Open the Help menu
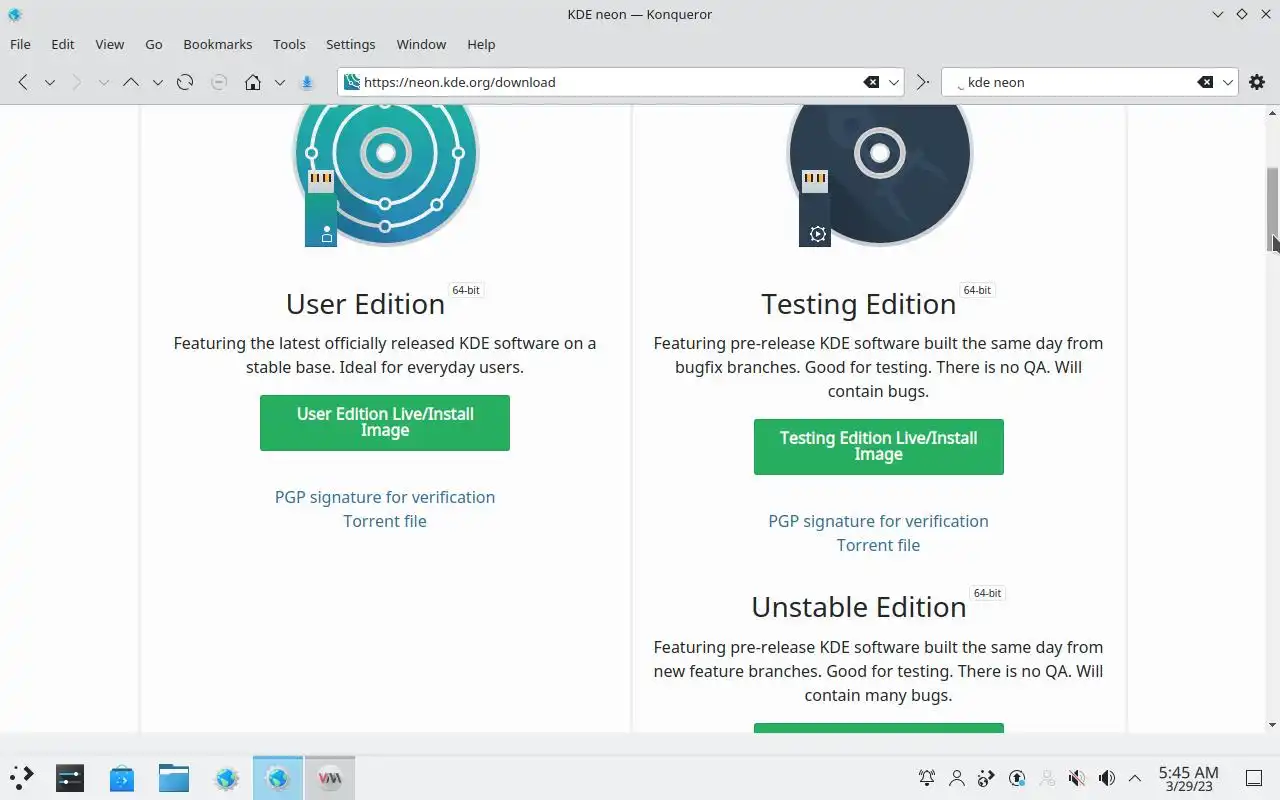The height and width of the screenshot is (800, 1280). (x=481, y=44)
